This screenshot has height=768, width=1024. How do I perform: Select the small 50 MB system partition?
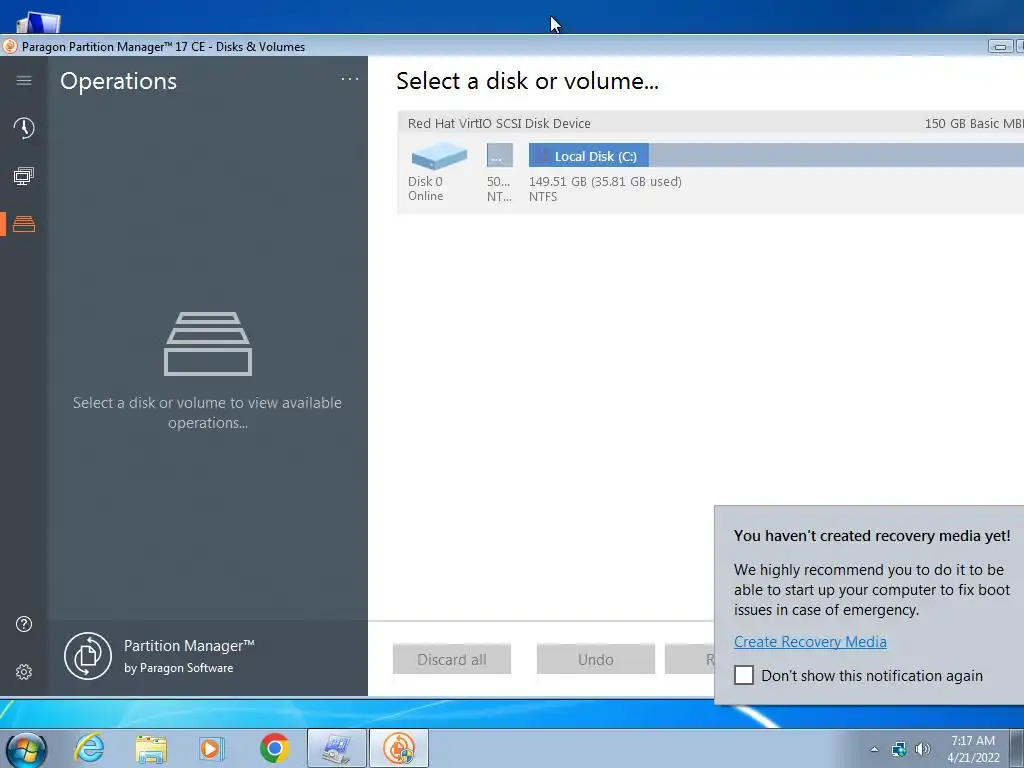(500, 155)
